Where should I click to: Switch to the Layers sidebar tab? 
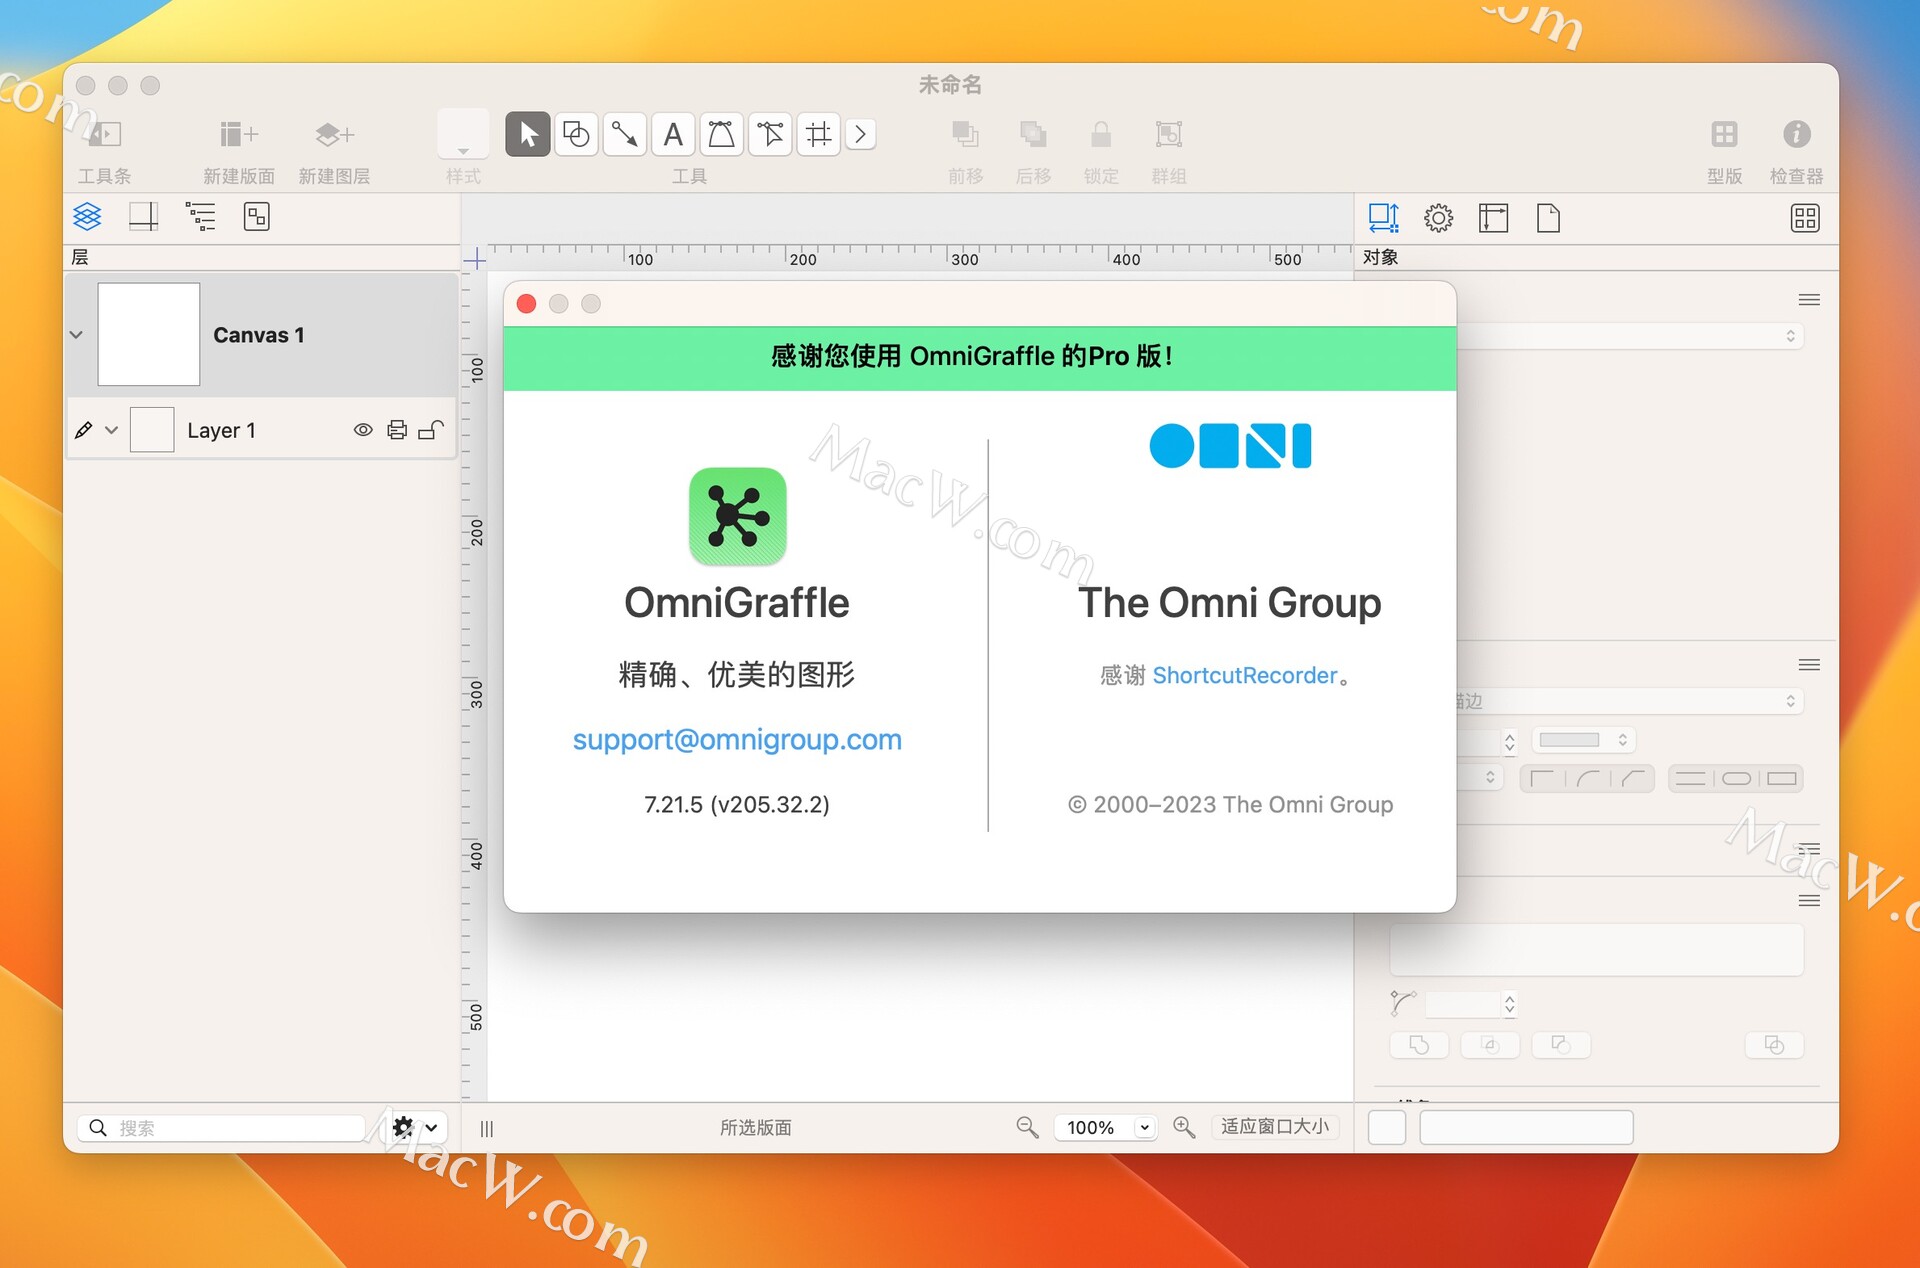tap(88, 216)
